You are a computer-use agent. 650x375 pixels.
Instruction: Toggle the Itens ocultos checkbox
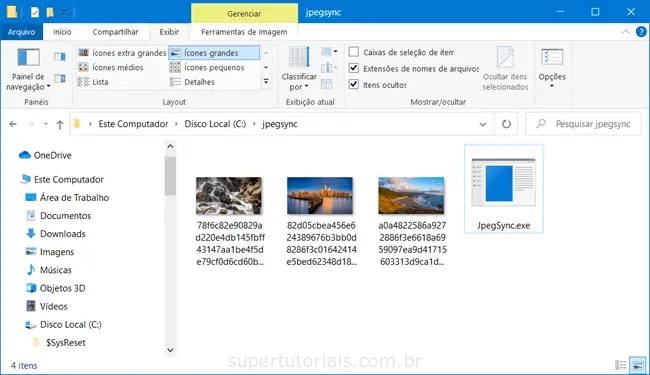point(354,85)
